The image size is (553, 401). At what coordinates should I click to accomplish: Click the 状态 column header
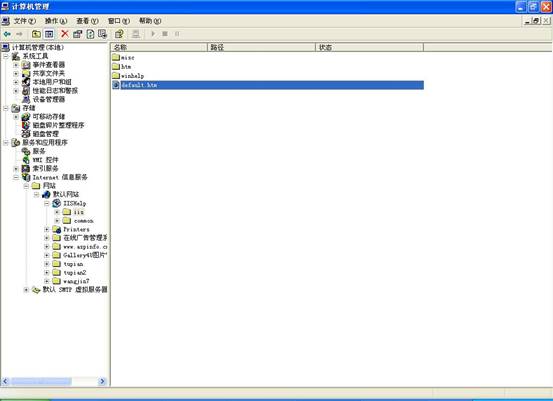(x=369, y=47)
